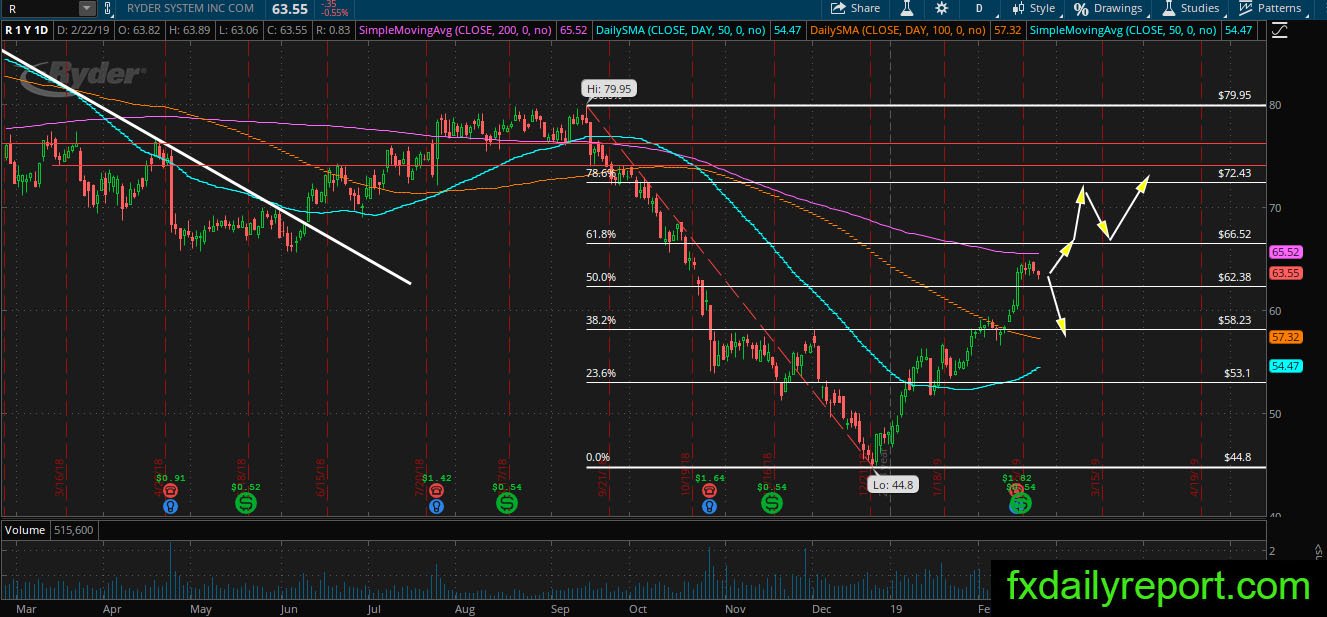
Task: Click the $1.64 earnings phone icon
Action: tap(708, 491)
